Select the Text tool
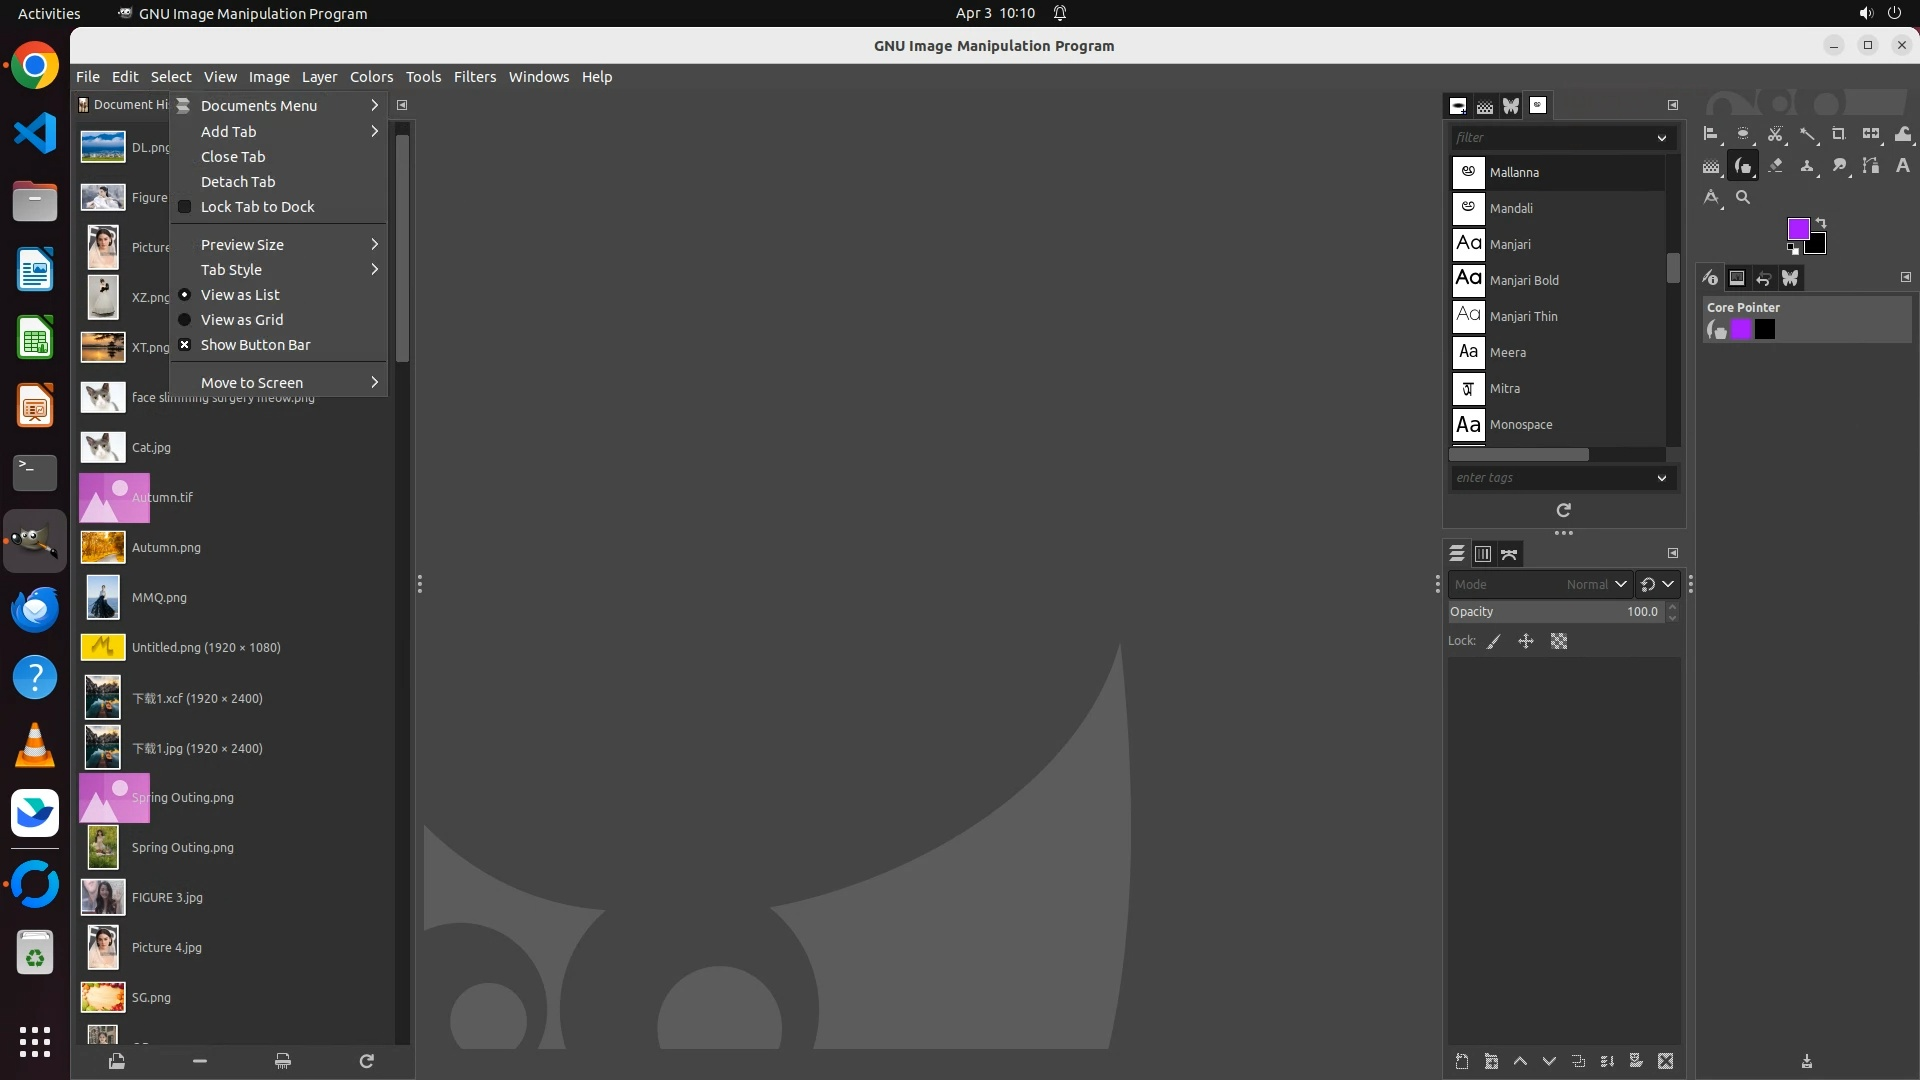 tap(1902, 166)
